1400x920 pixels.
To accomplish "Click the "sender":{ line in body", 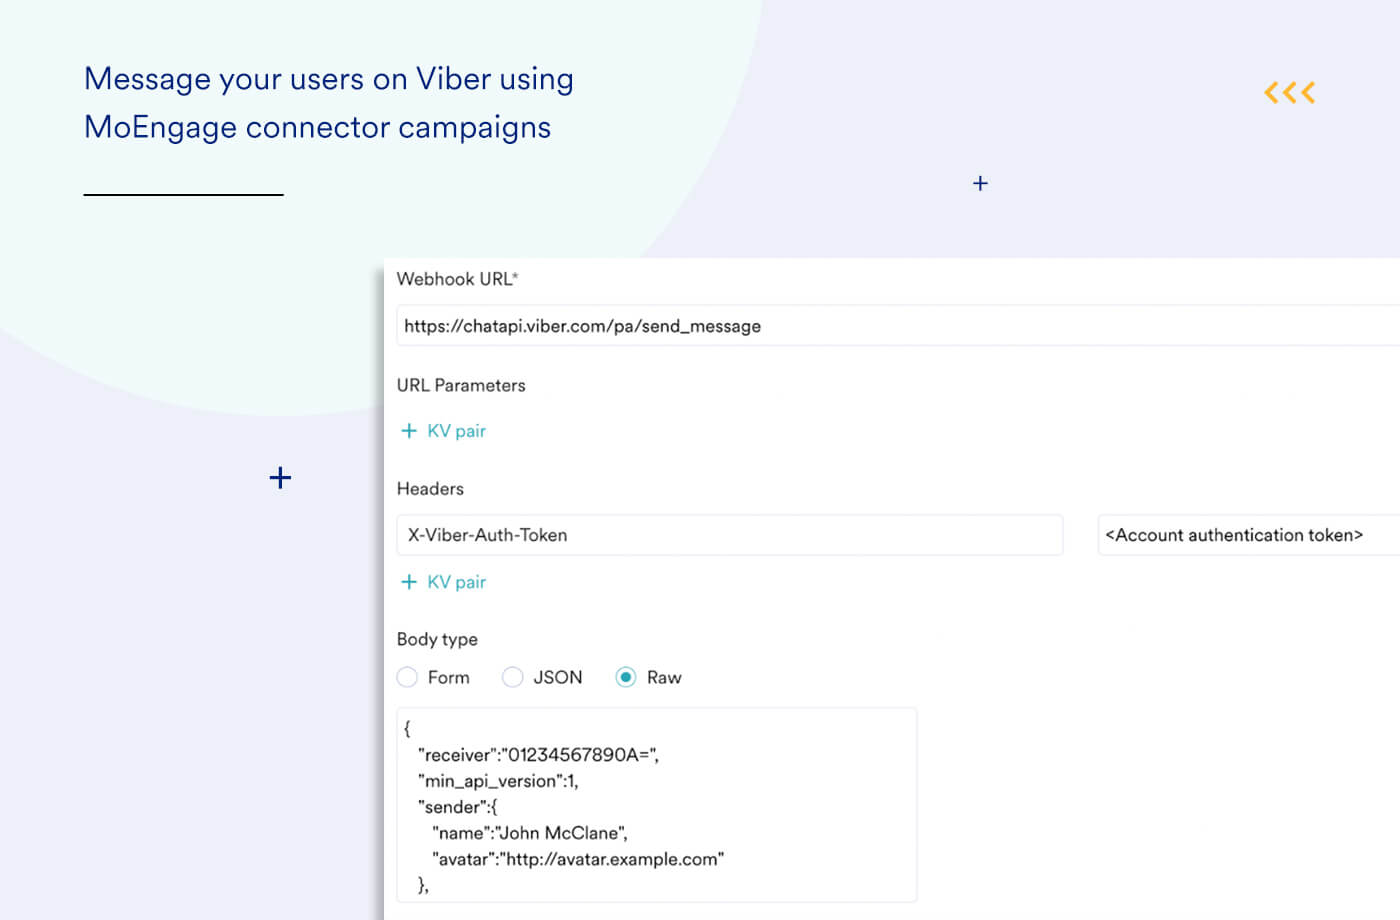I will 457,807.
